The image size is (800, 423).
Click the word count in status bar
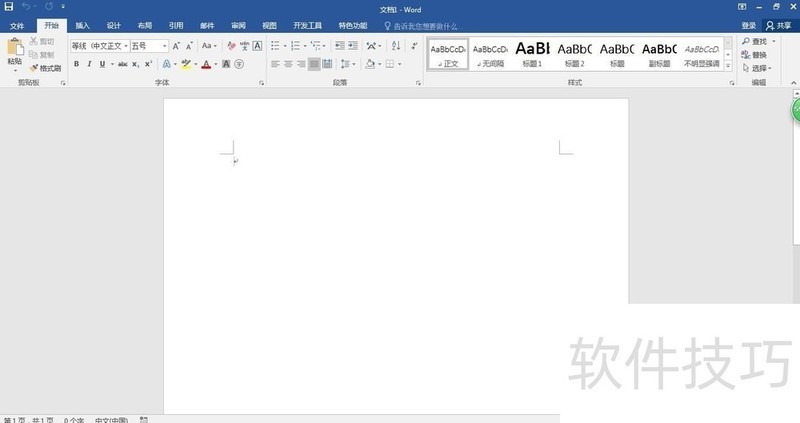point(74,420)
